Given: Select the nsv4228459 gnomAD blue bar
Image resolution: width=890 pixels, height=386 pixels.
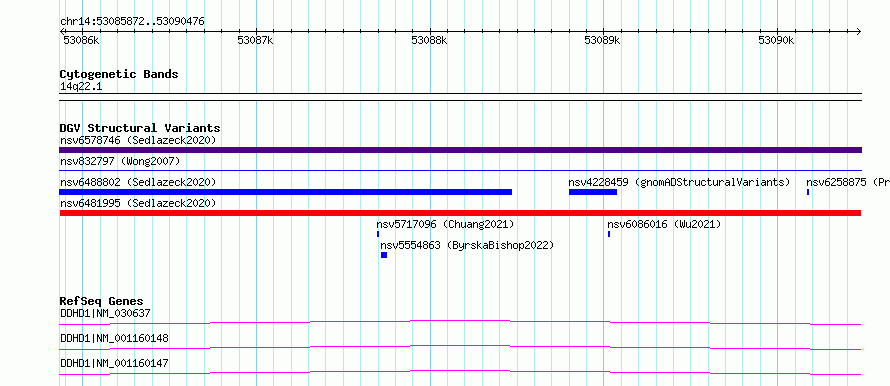Looking at the screenshot, I should click(x=593, y=192).
